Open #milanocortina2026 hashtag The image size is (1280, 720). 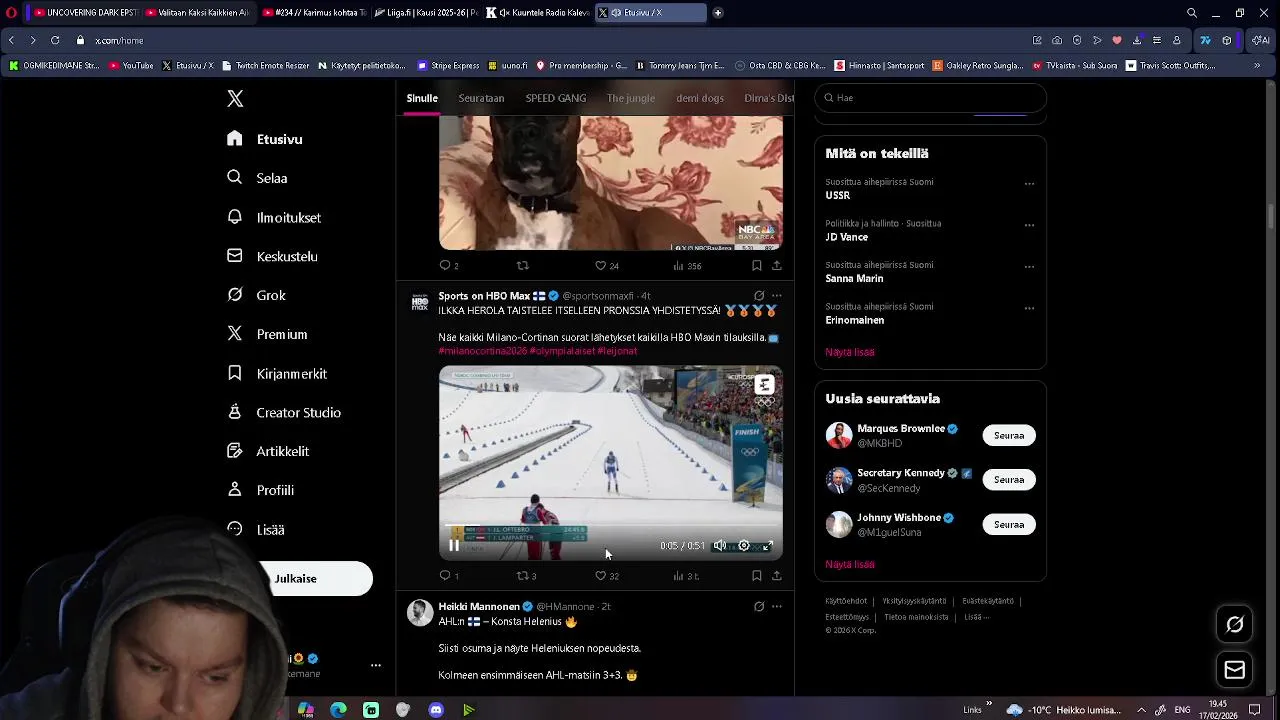click(483, 351)
